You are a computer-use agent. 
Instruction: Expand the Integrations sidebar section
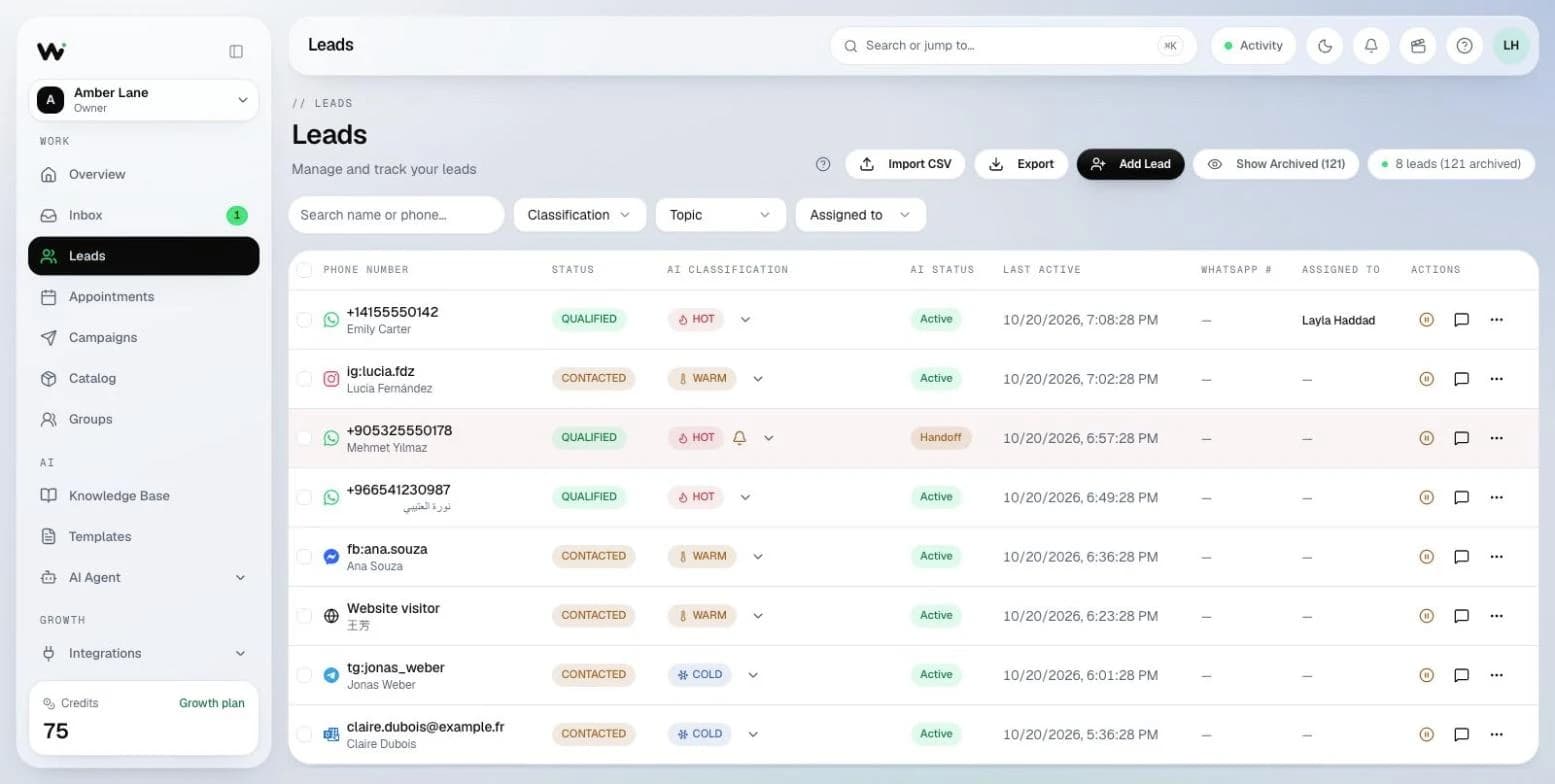pos(144,653)
